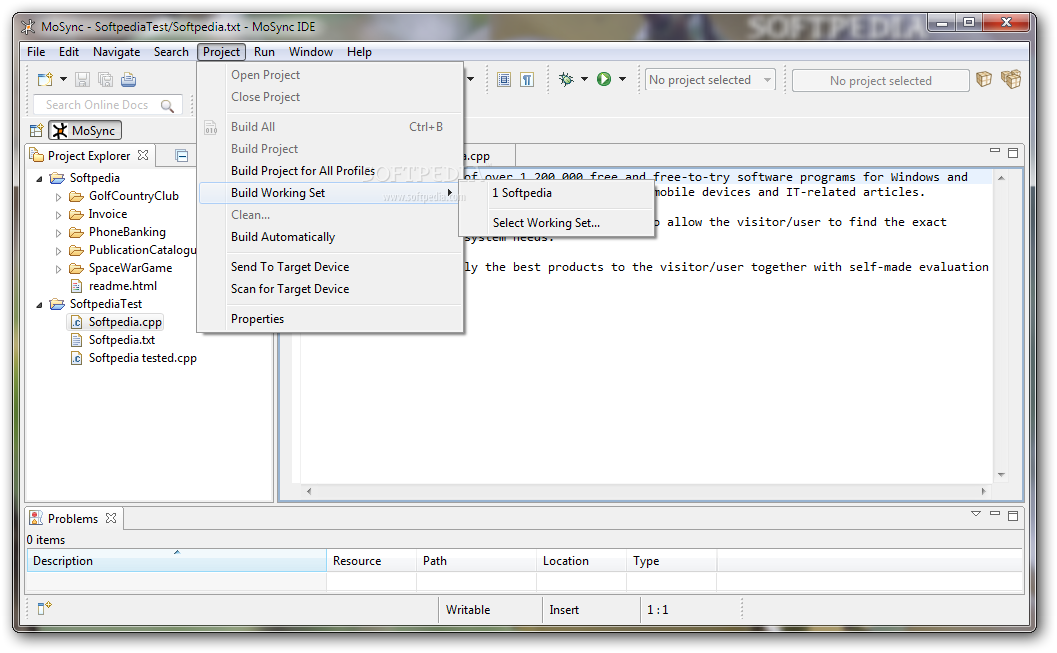Screen dimensions: 1057x653
Task: Click status bar fast view icon
Action: click(44, 609)
